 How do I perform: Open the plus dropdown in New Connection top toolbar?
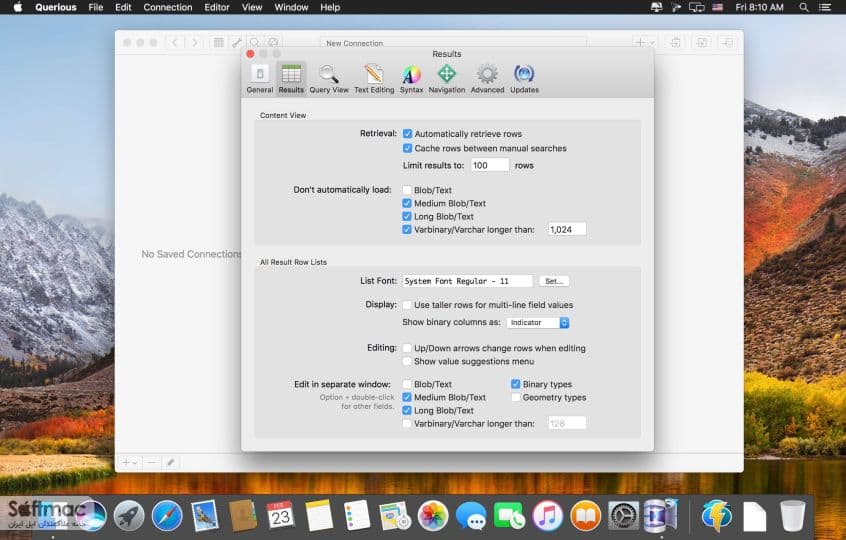coord(645,42)
